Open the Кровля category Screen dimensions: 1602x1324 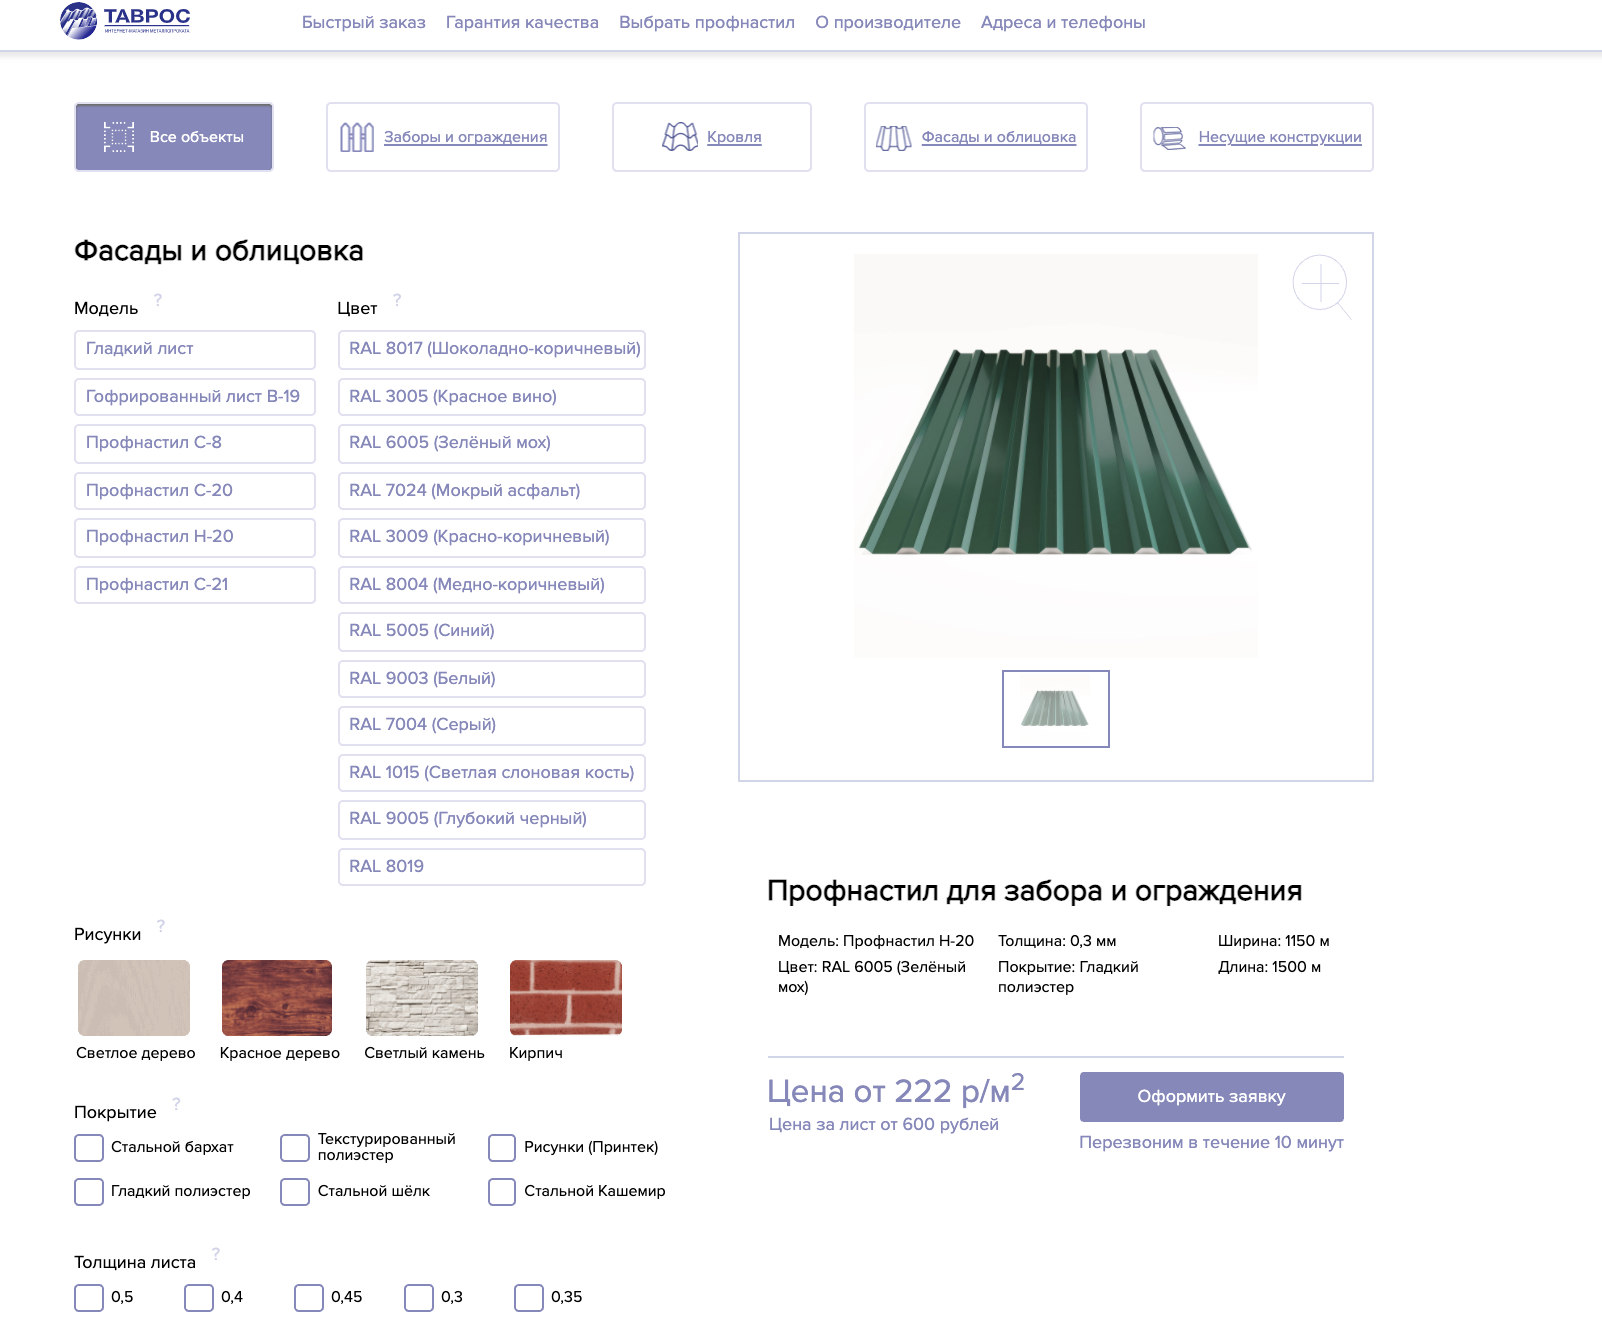point(712,137)
